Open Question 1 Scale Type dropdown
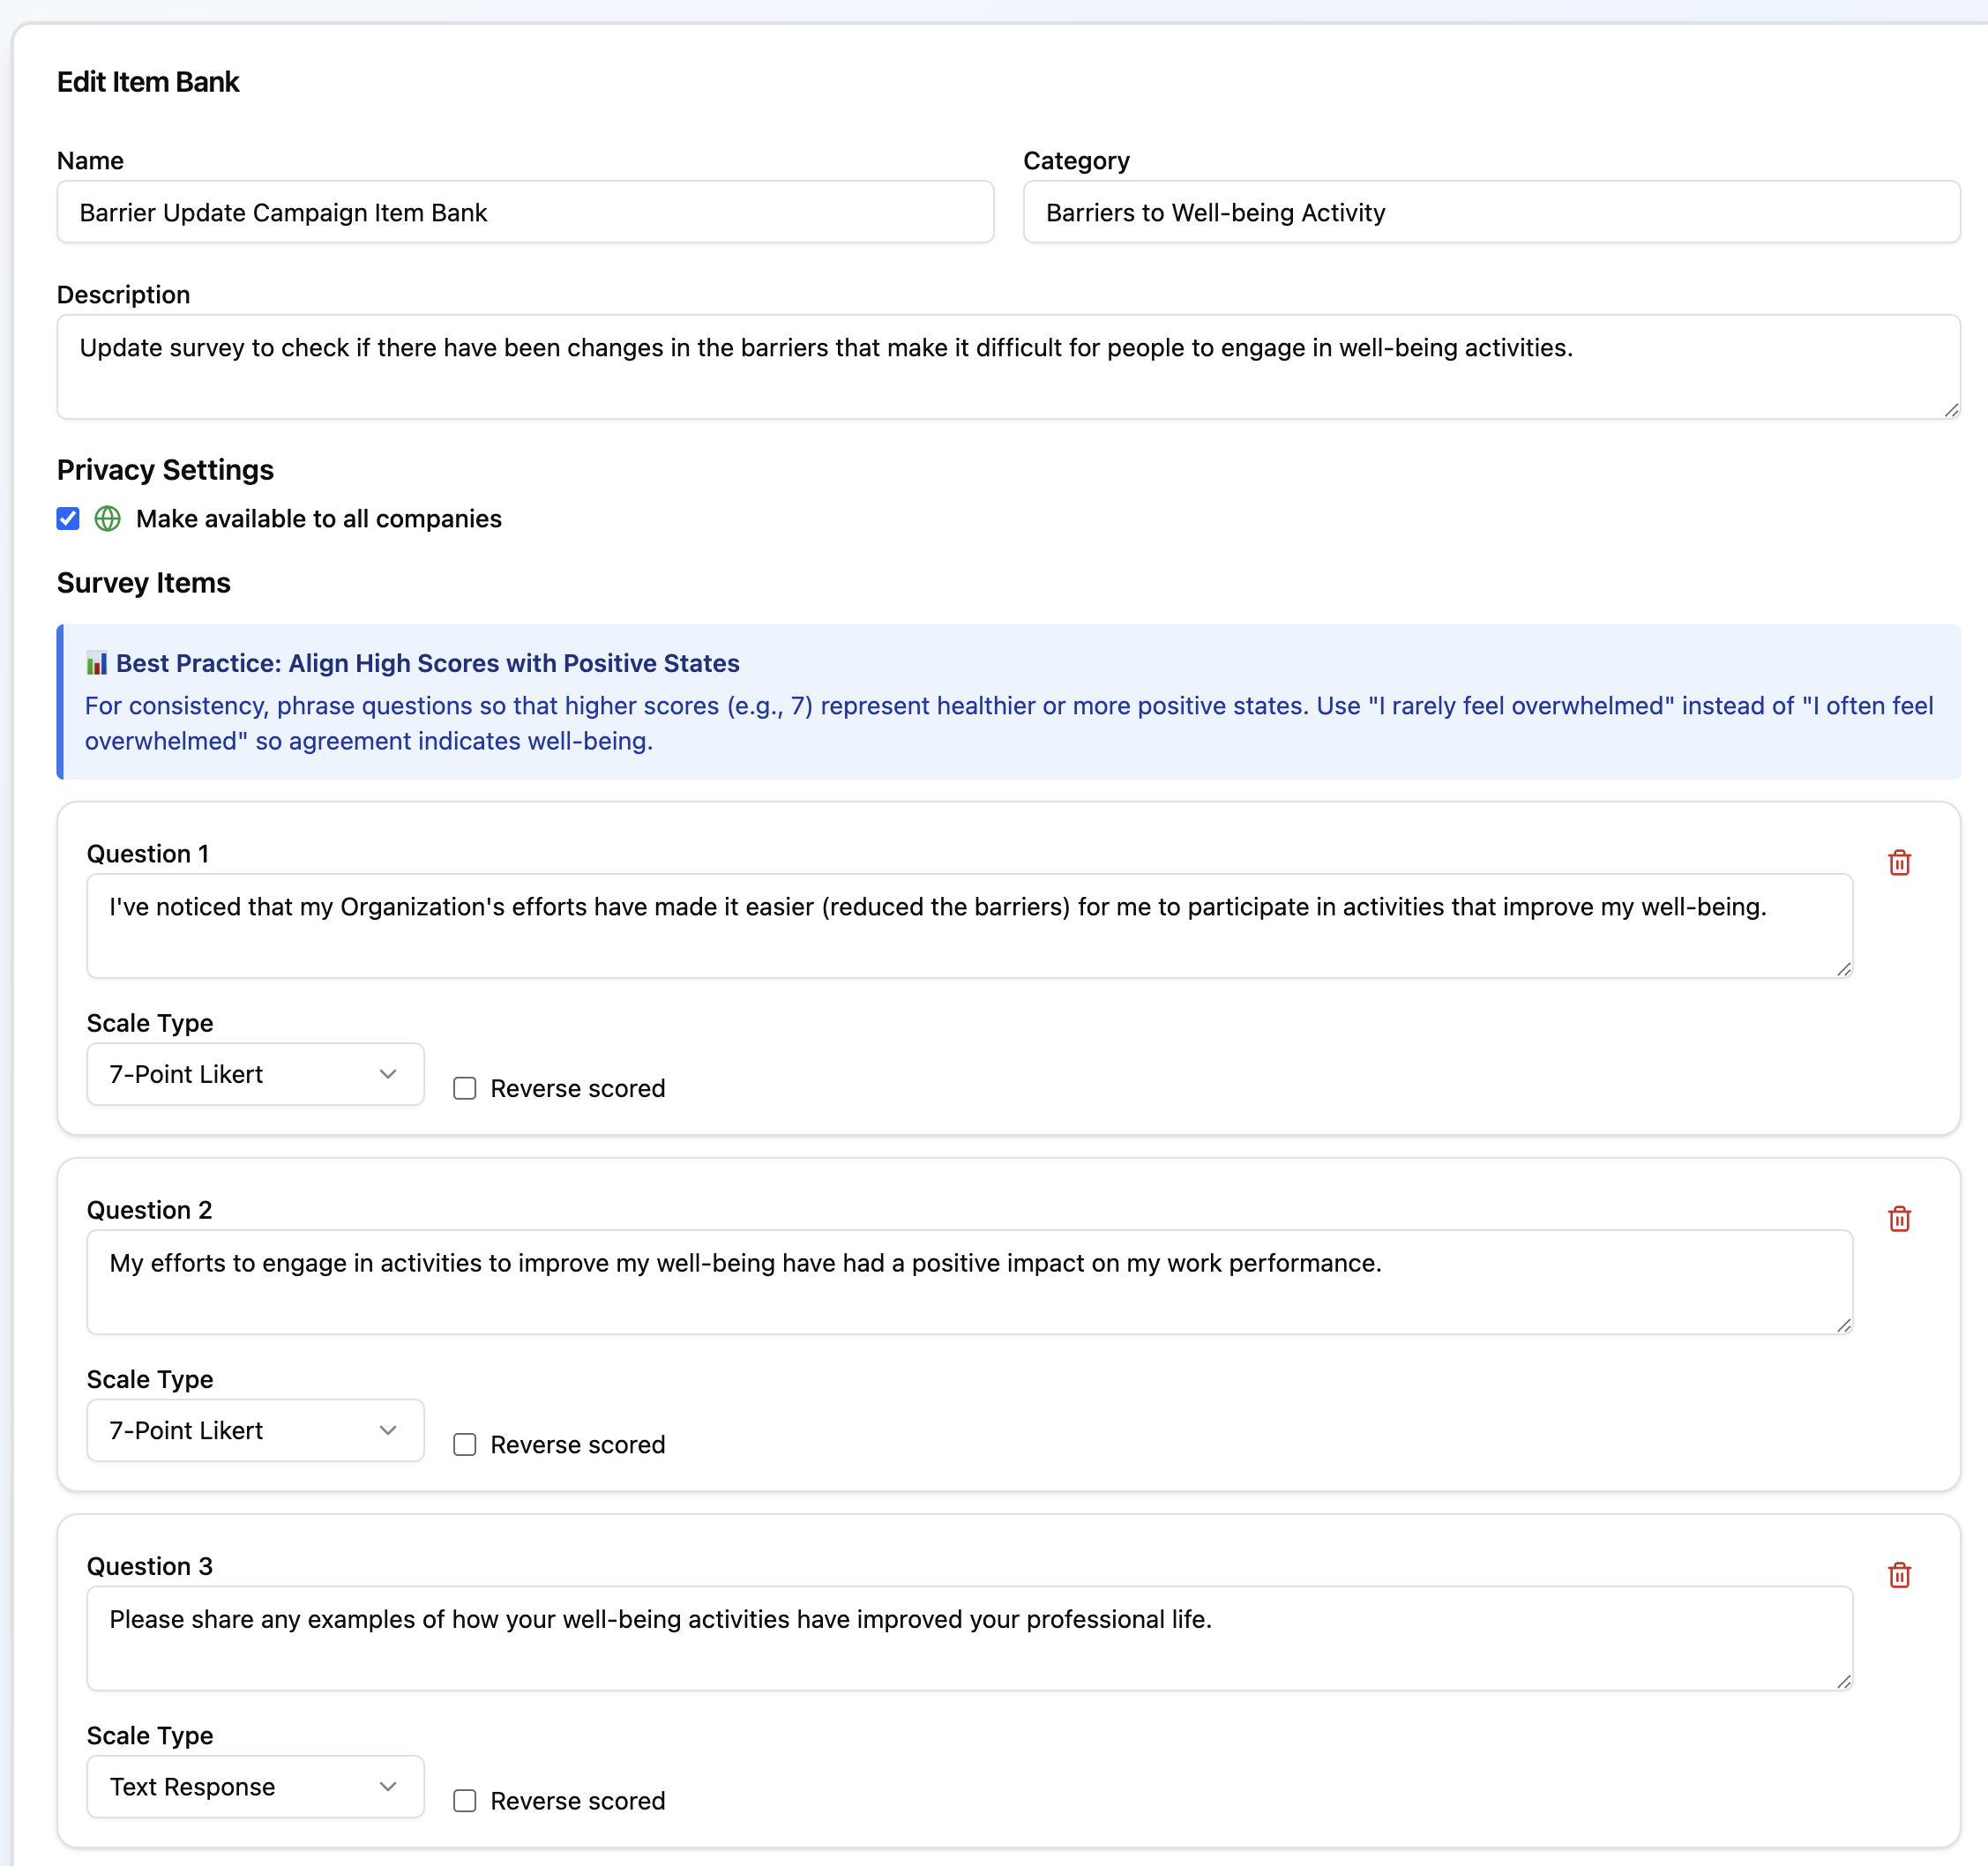1988x1866 pixels. point(255,1074)
